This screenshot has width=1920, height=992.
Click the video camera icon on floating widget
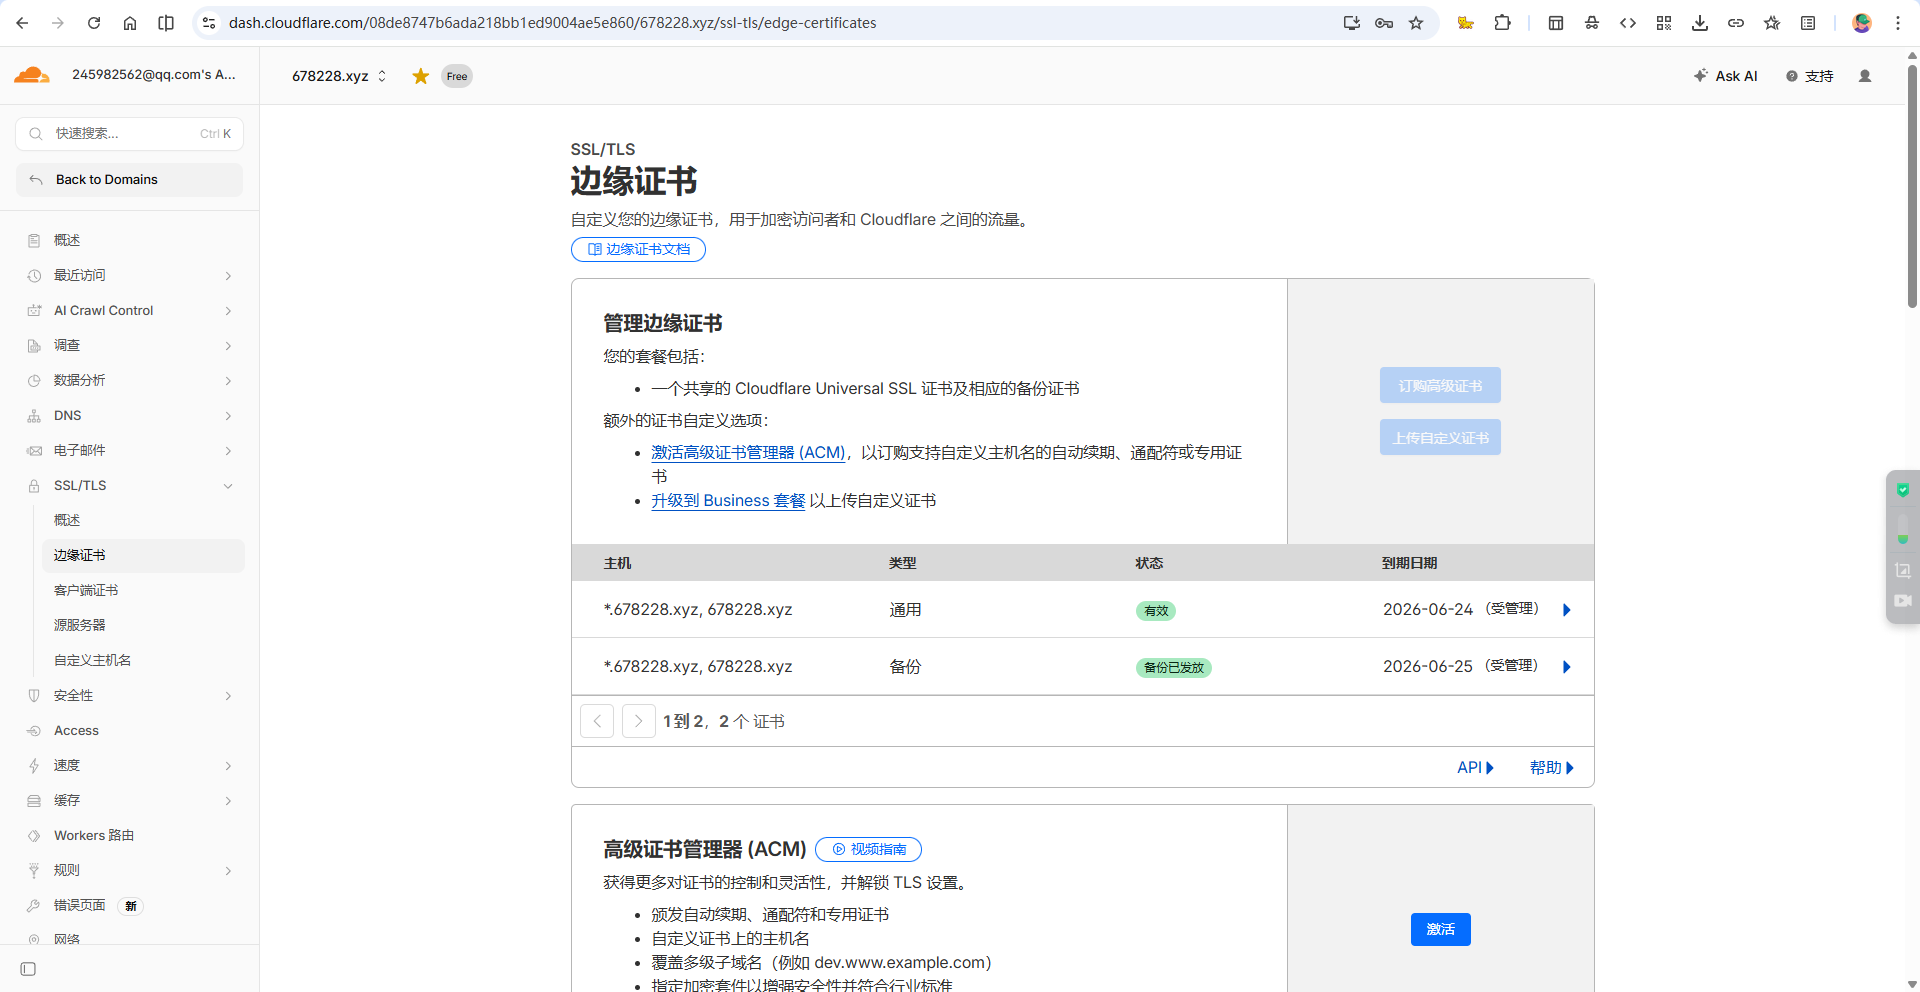1903,601
